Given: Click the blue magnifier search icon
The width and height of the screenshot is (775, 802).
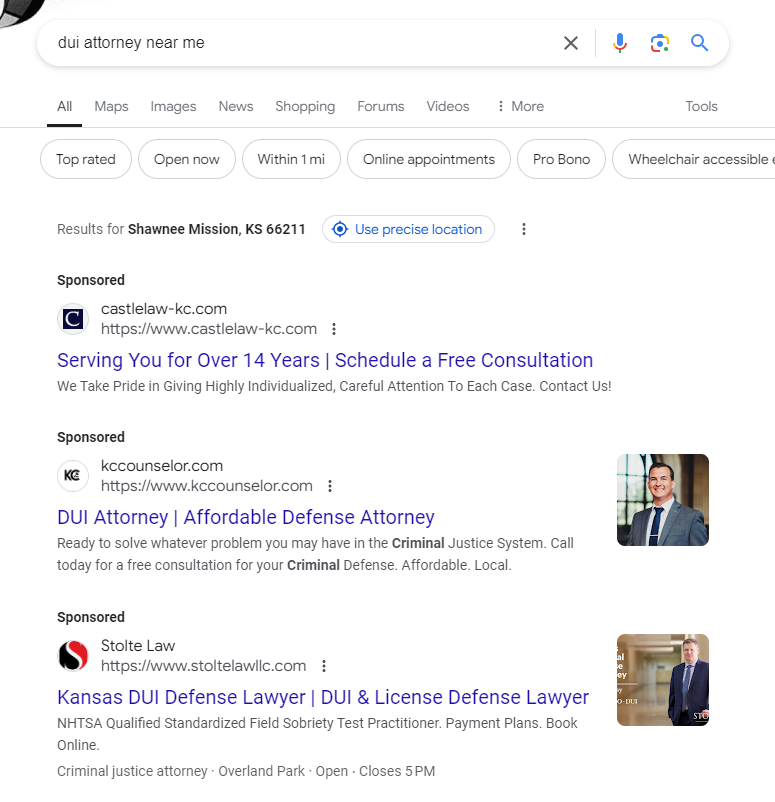Looking at the screenshot, I should 699,43.
